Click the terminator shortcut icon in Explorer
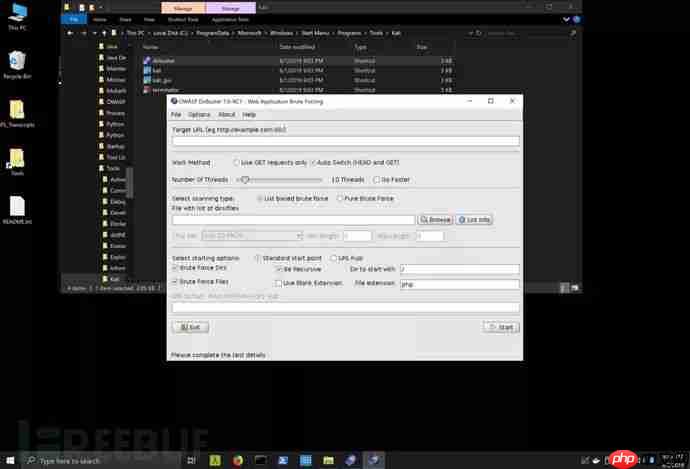 (147, 90)
